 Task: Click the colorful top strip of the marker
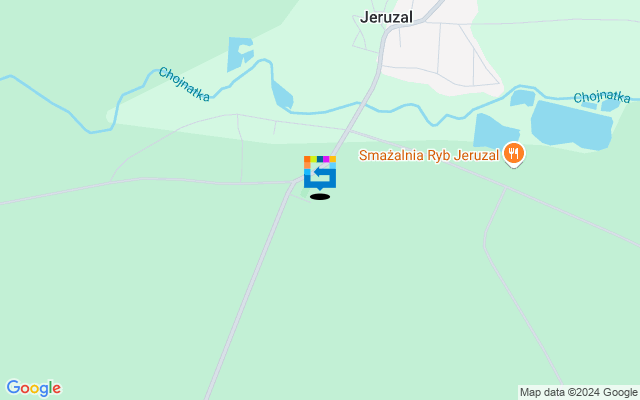point(320,159)
